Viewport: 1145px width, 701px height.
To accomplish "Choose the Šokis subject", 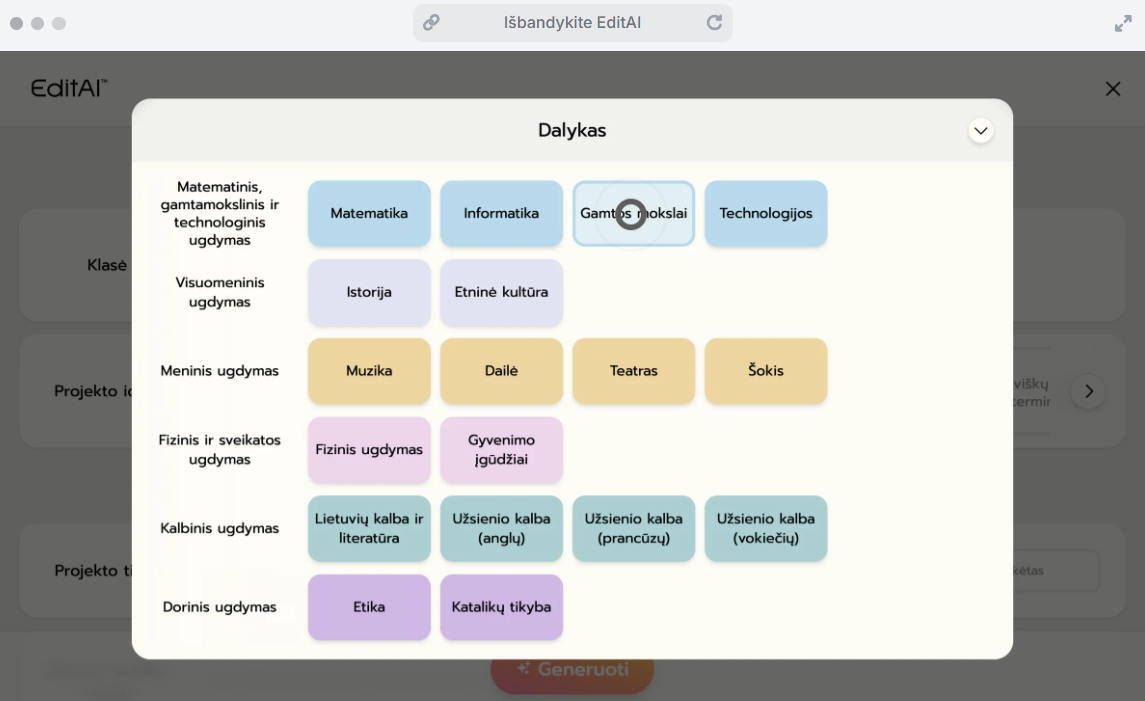I will 765,371.
